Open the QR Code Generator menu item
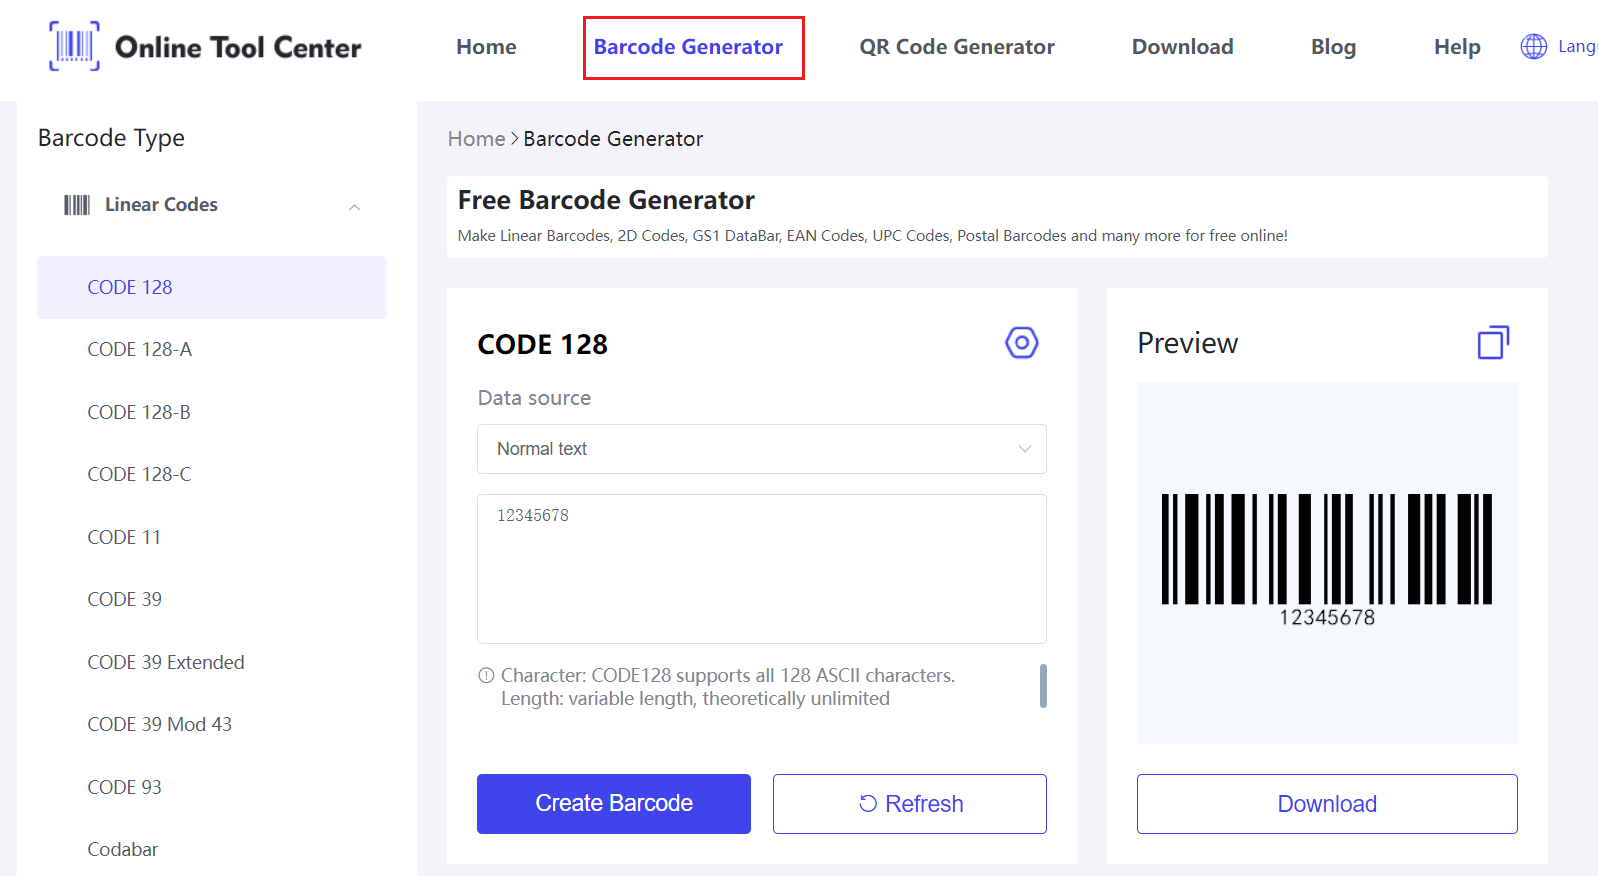The image size is (1598, 876). pyautogui.click(x=956, y=47)
